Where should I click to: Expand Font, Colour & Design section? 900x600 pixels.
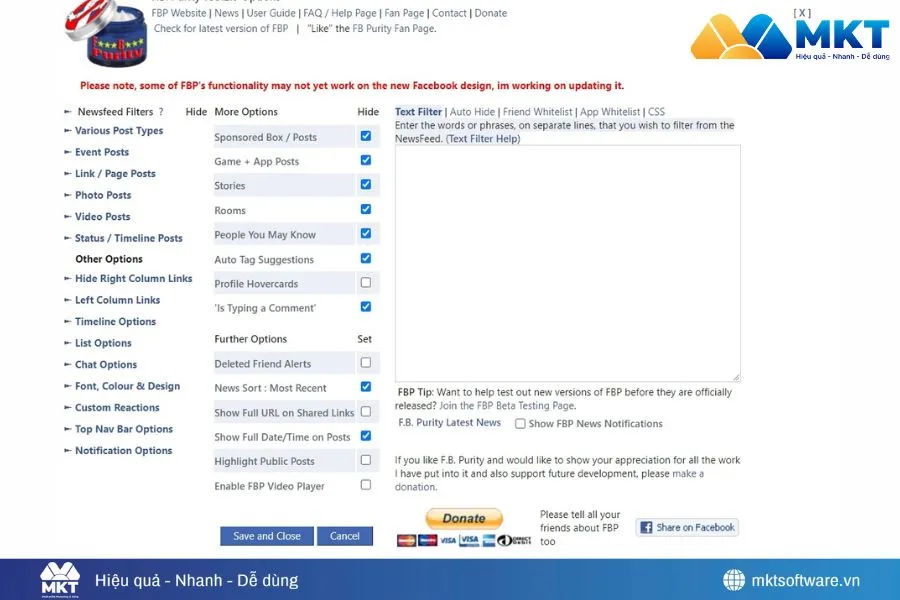(127, 386)
